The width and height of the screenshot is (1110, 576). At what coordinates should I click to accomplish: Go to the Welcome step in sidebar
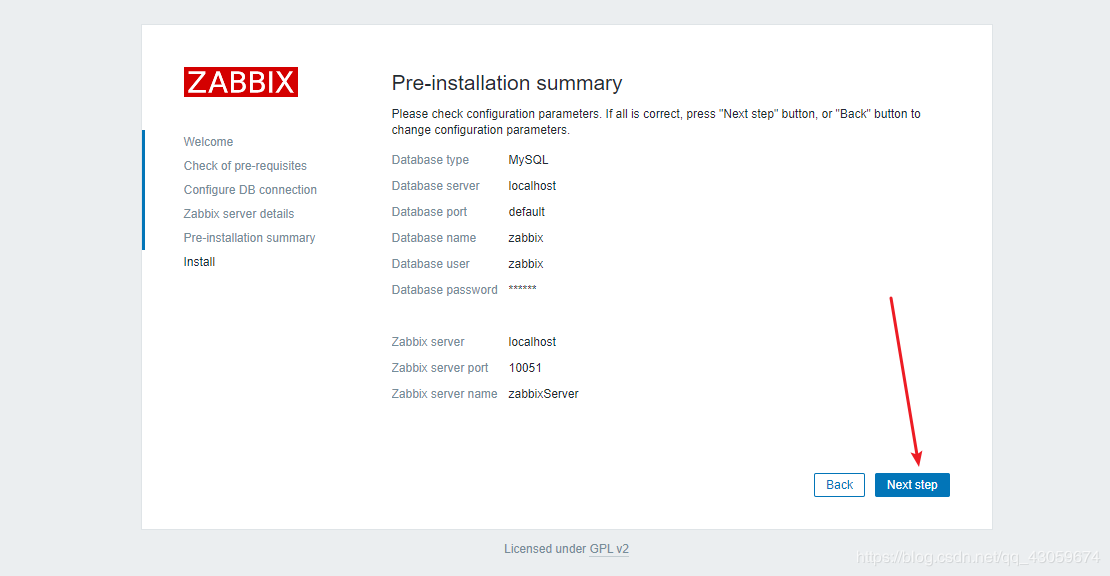(208, 142)
